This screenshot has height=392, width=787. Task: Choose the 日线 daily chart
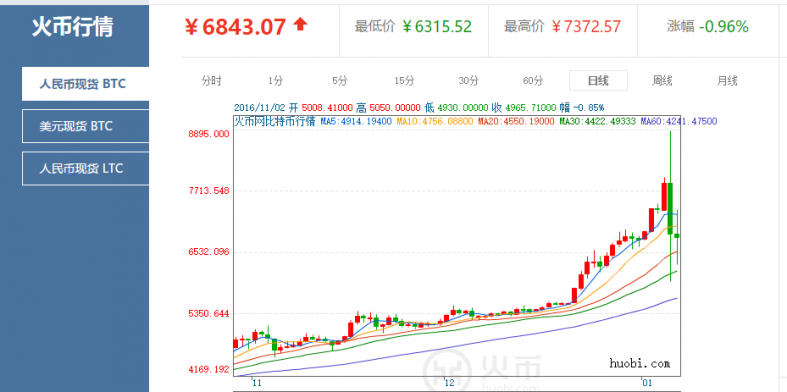tap(598, 80)
